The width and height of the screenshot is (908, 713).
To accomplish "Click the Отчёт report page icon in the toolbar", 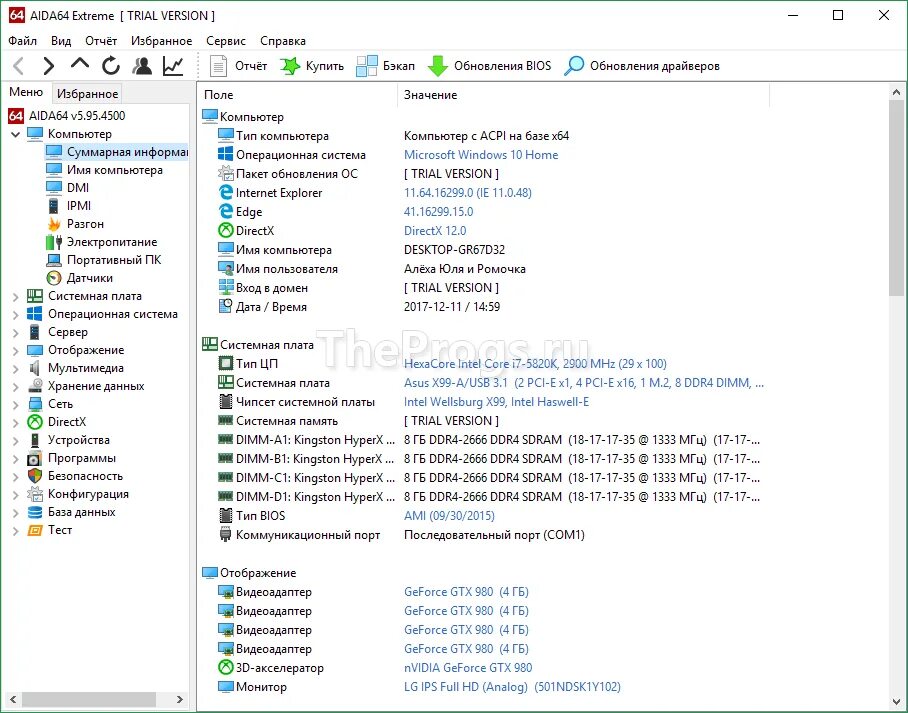I will tap(218, 66).
